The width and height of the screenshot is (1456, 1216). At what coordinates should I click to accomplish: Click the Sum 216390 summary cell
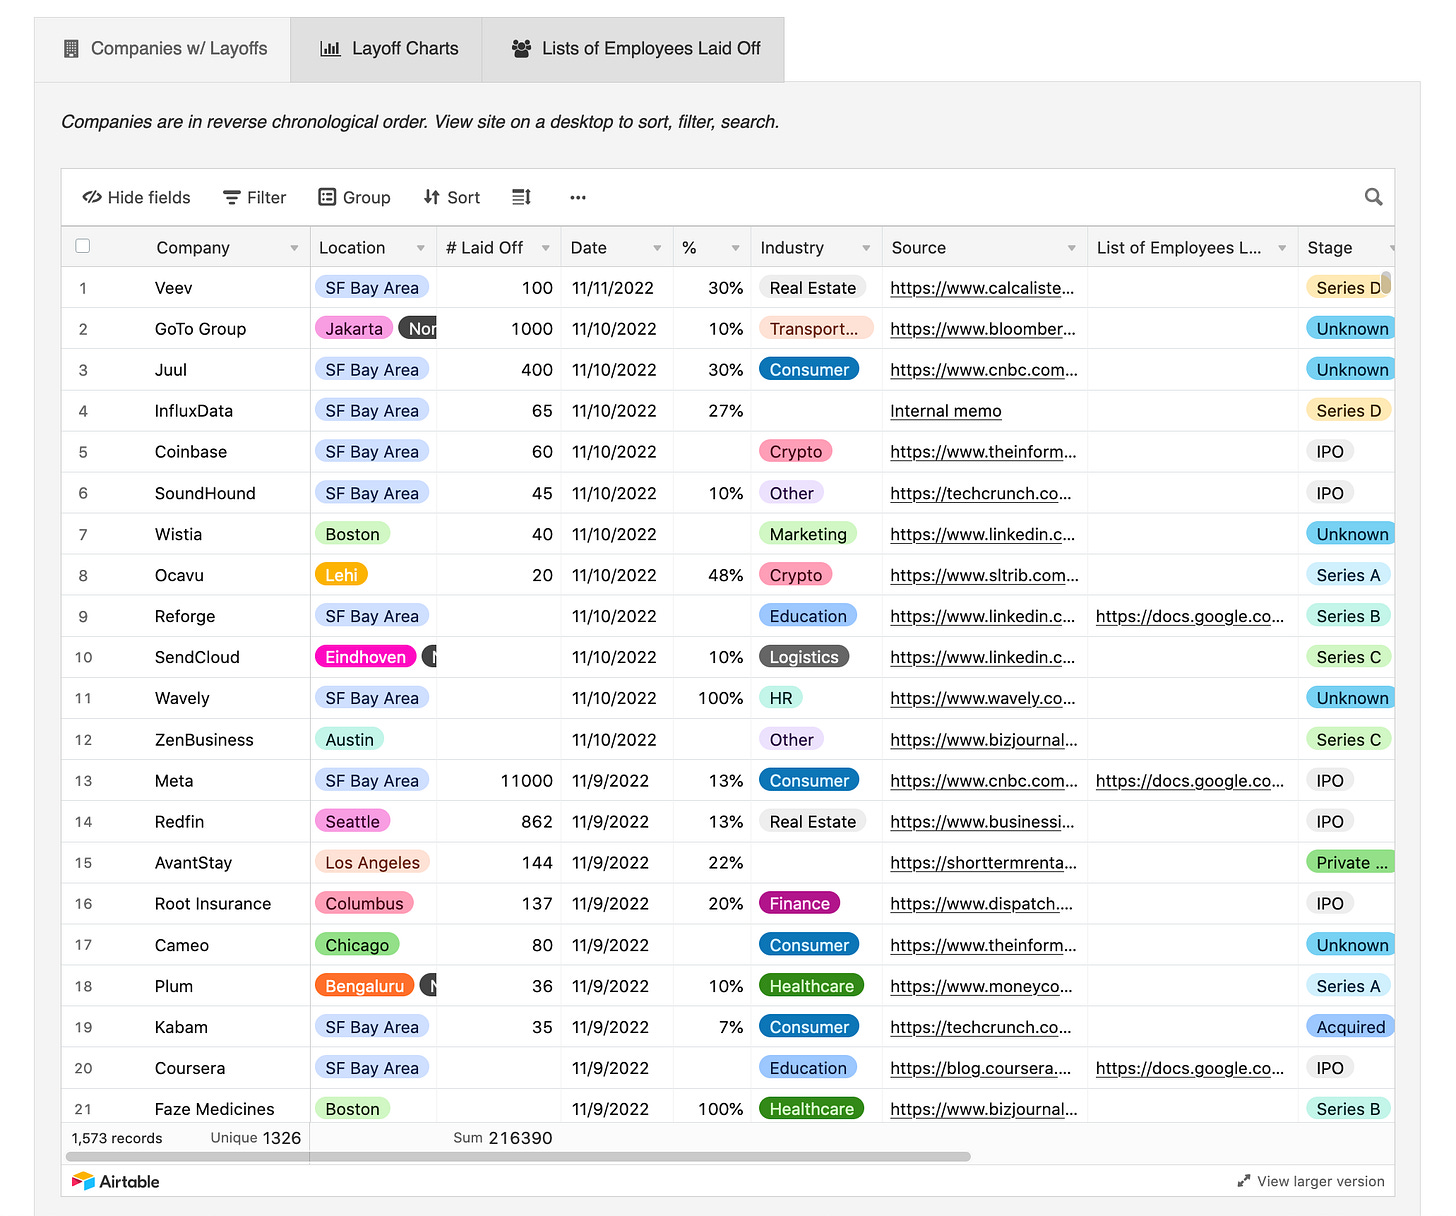[502, 1138]
